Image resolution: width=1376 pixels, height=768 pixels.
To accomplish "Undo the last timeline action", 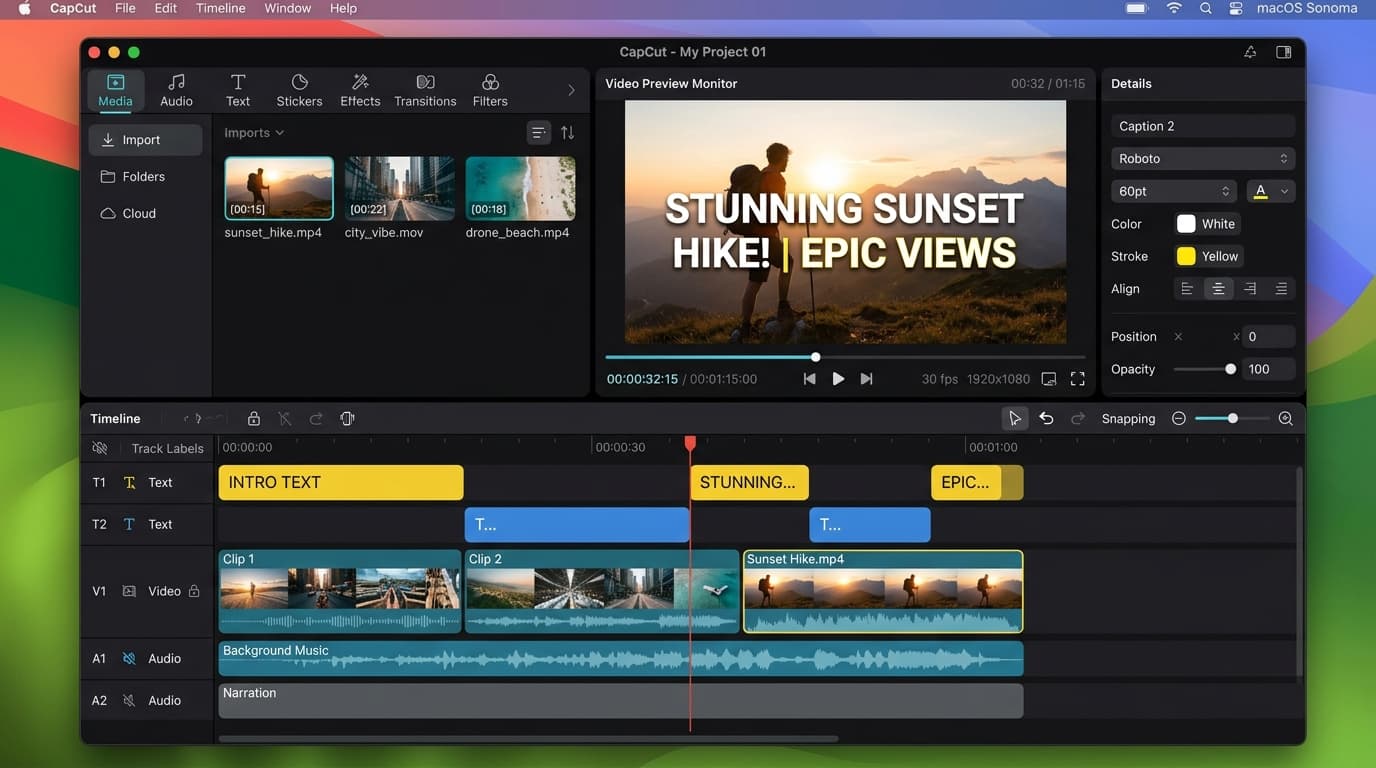I will click(x=1046, y=419).
